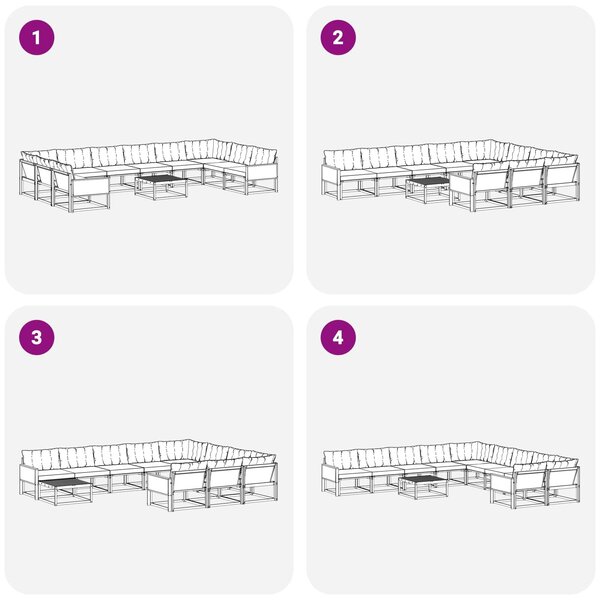
Task: Click the purple number 3 badge
Action: pos(37,338)
